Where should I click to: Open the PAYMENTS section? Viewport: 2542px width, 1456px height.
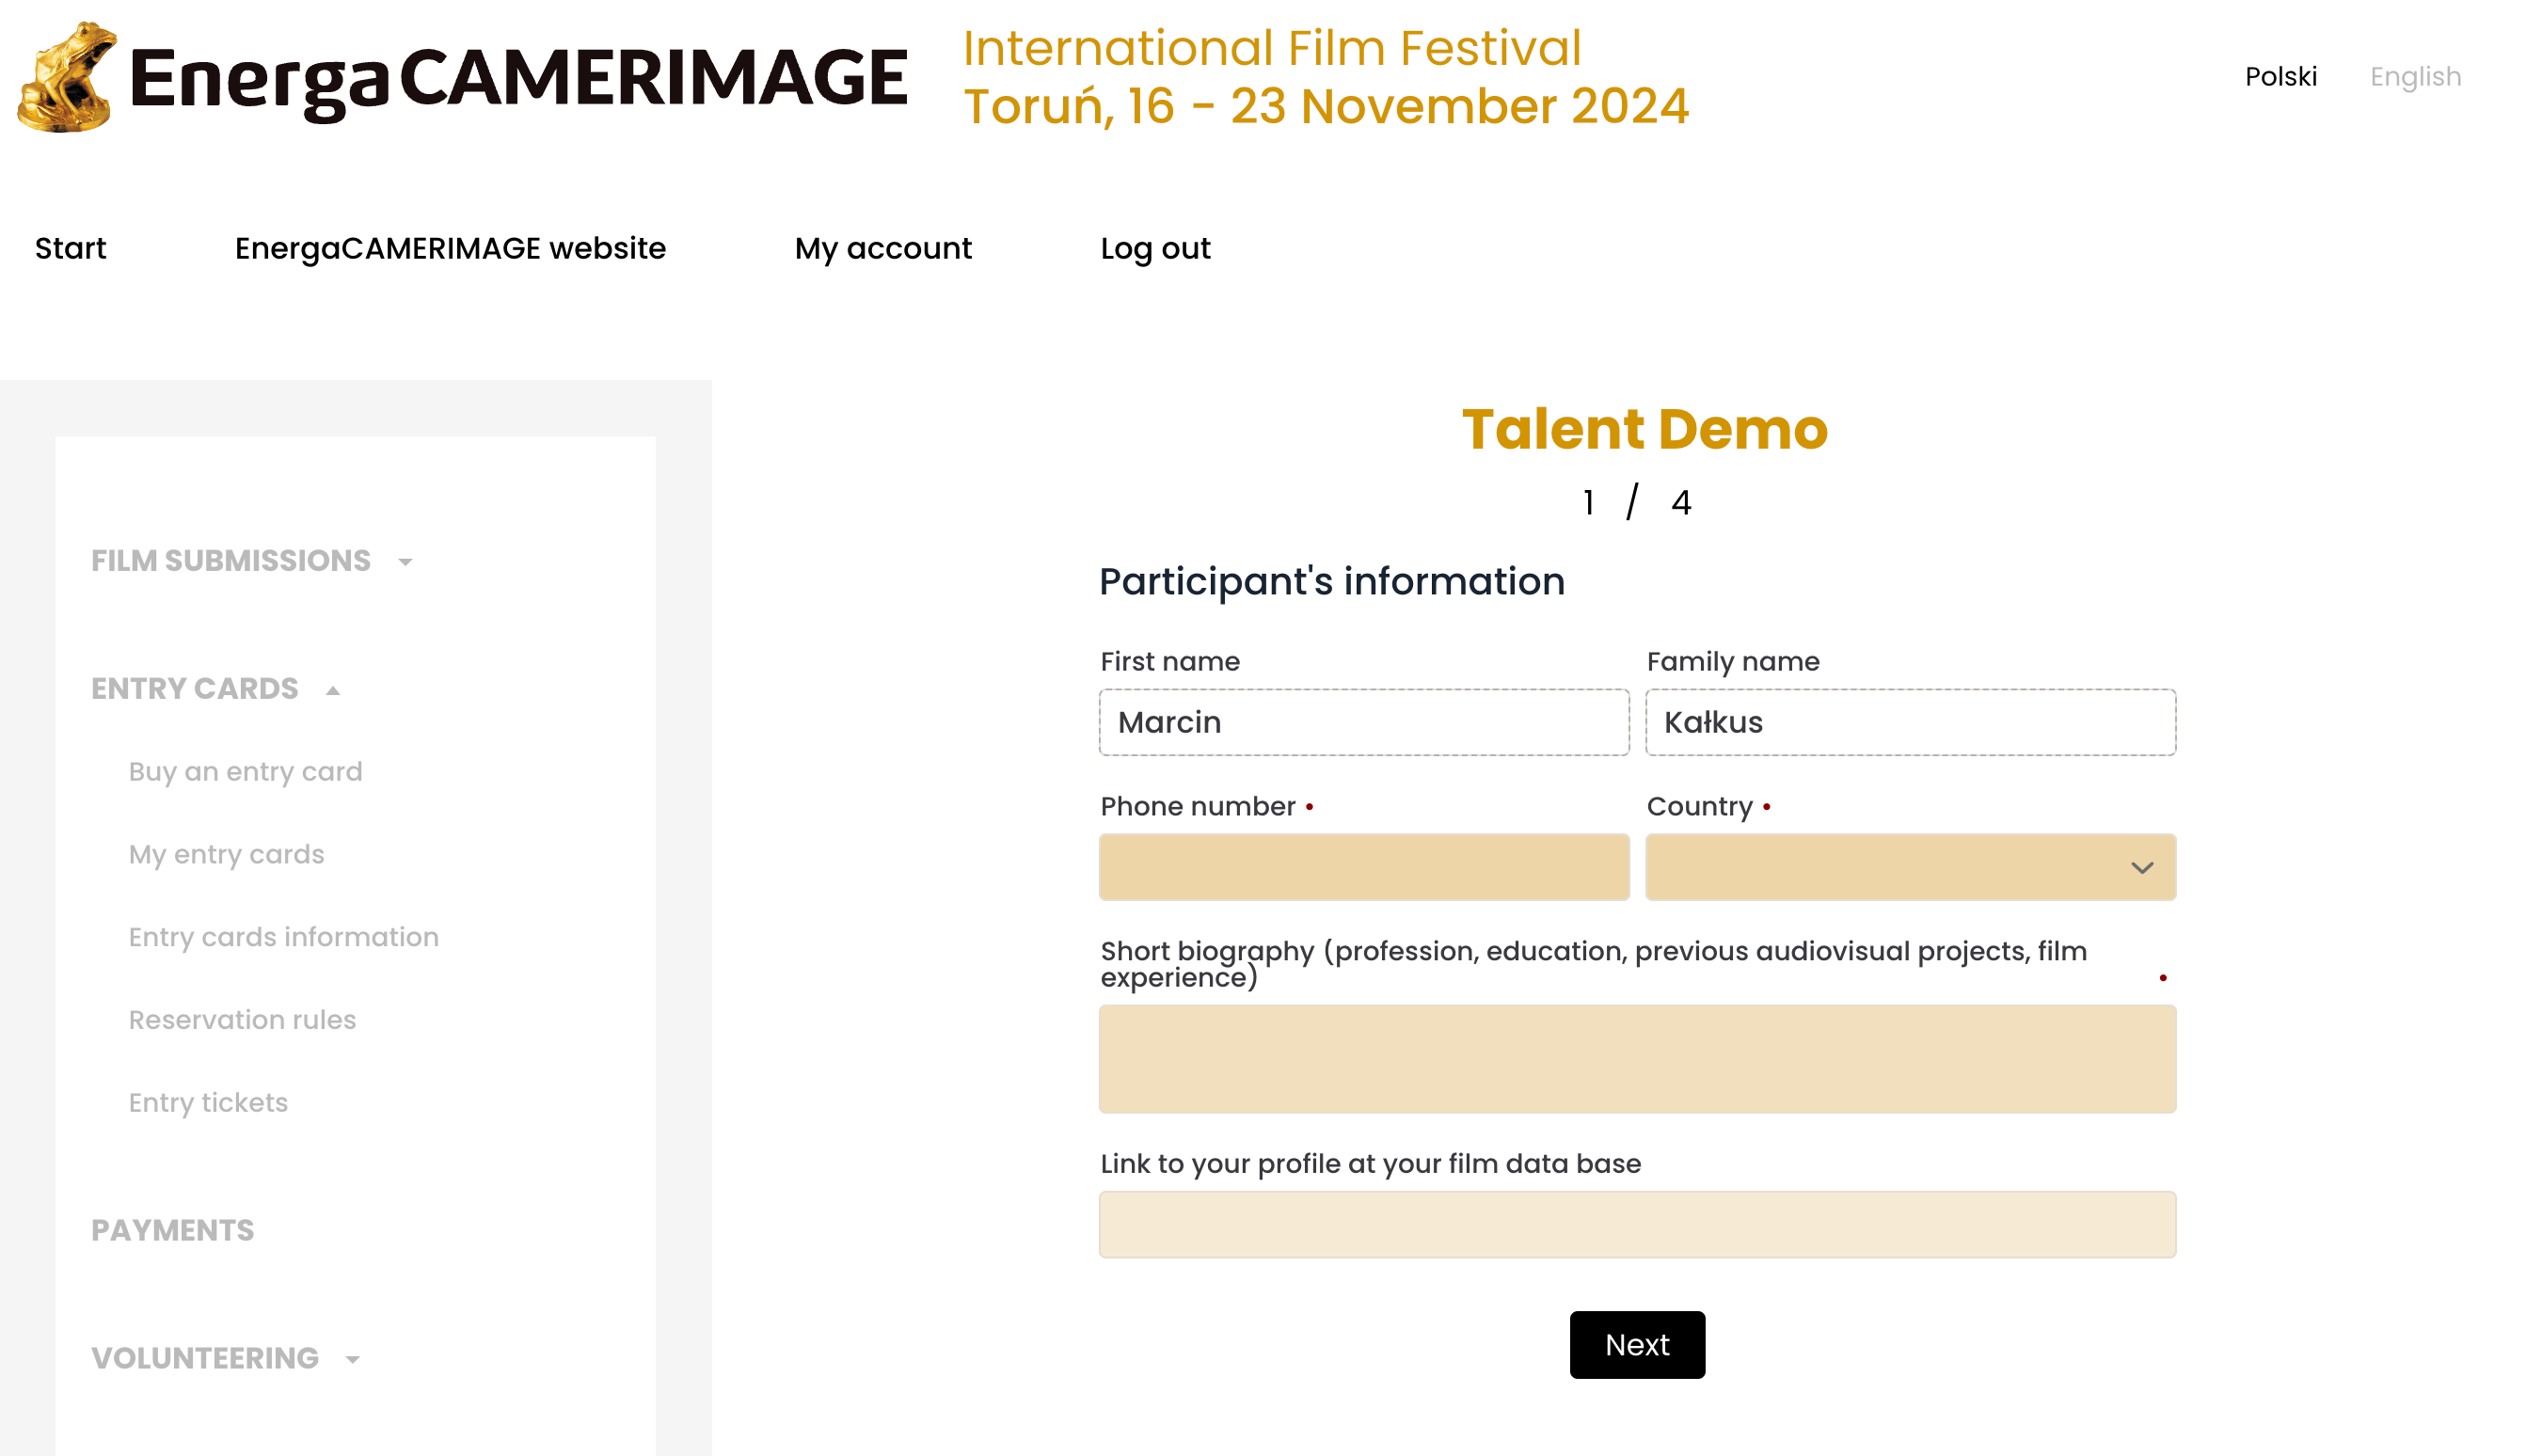click(x=173, y=1230)
